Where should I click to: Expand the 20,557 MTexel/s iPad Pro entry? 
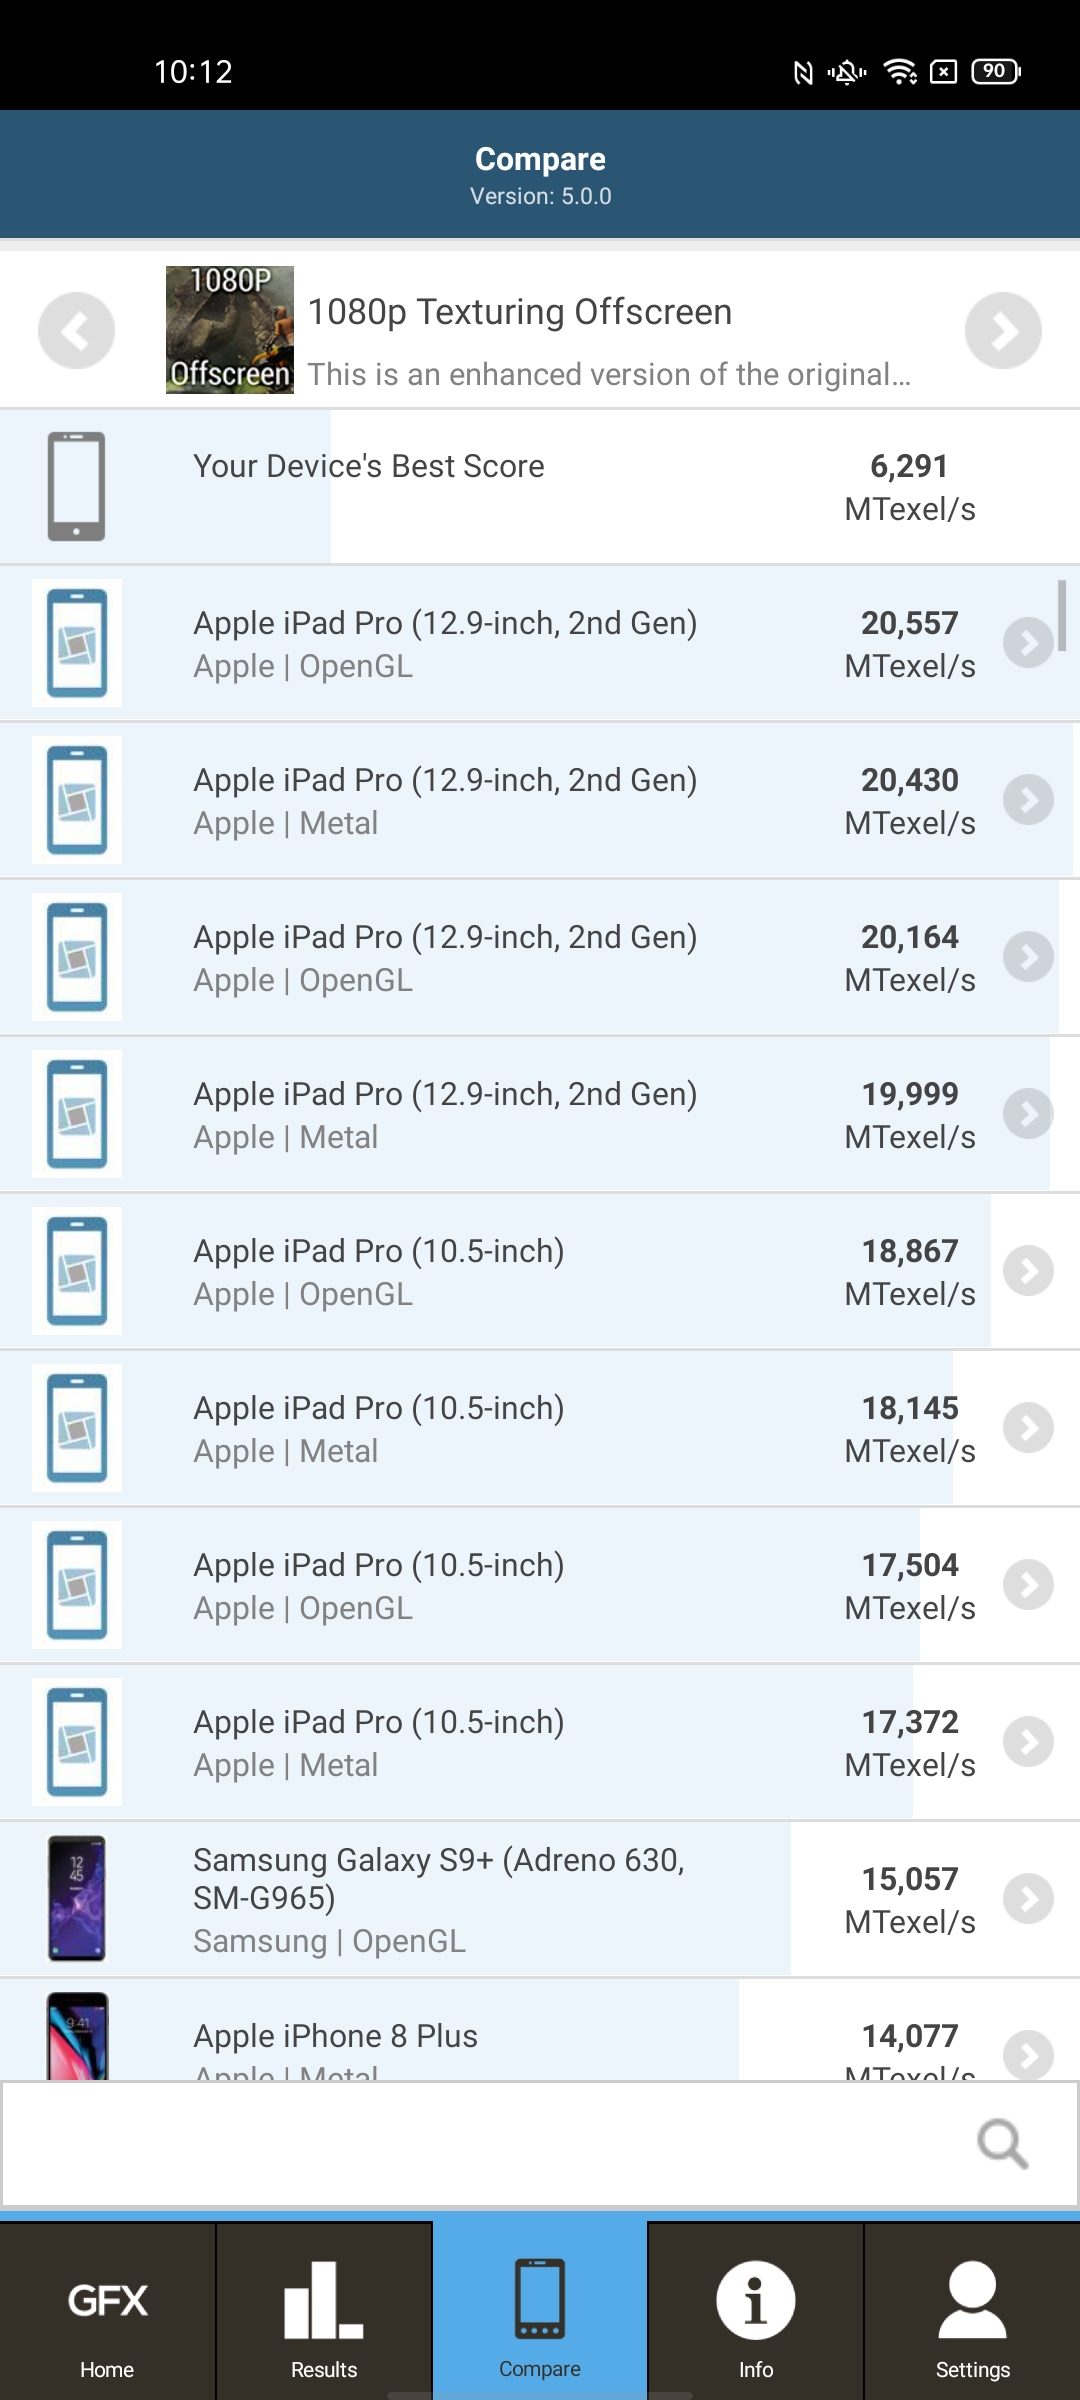[x=1028, y=643]
